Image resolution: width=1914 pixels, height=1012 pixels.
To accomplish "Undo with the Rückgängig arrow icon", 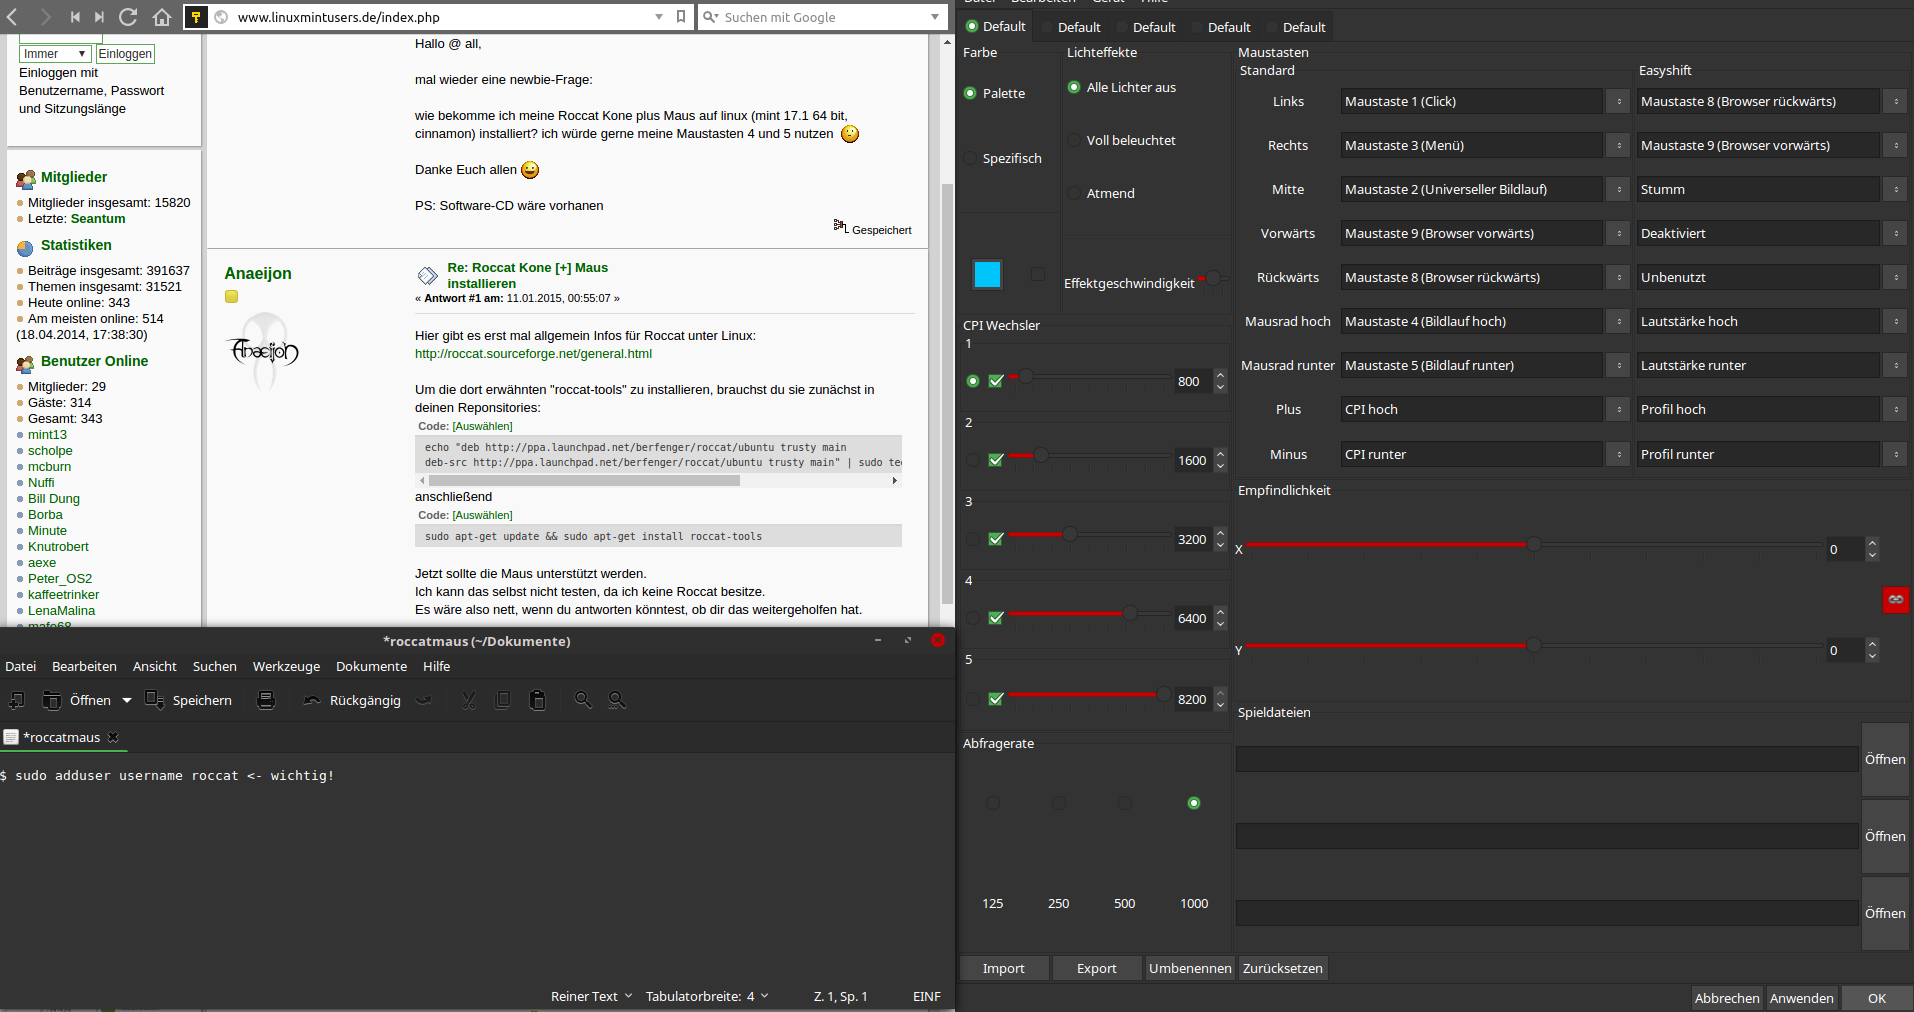I will click(x=312, y=700).
